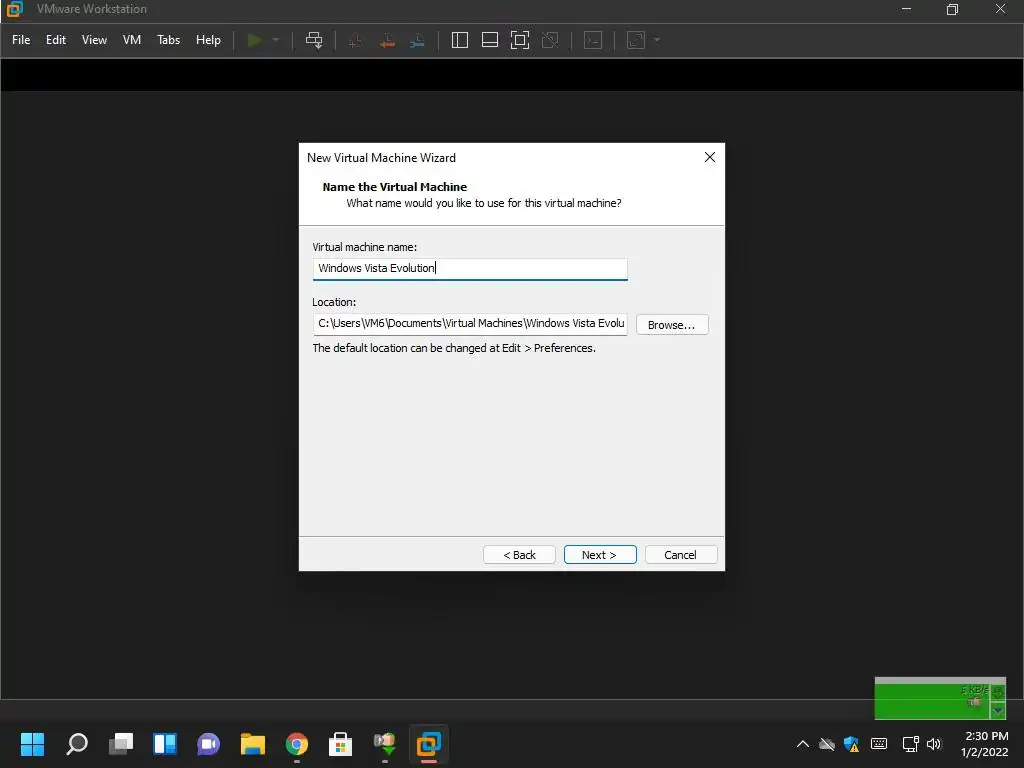Click the installer taskbar icon with green arrow
This screenshot has width=1024, height=768.
(385, 744)
